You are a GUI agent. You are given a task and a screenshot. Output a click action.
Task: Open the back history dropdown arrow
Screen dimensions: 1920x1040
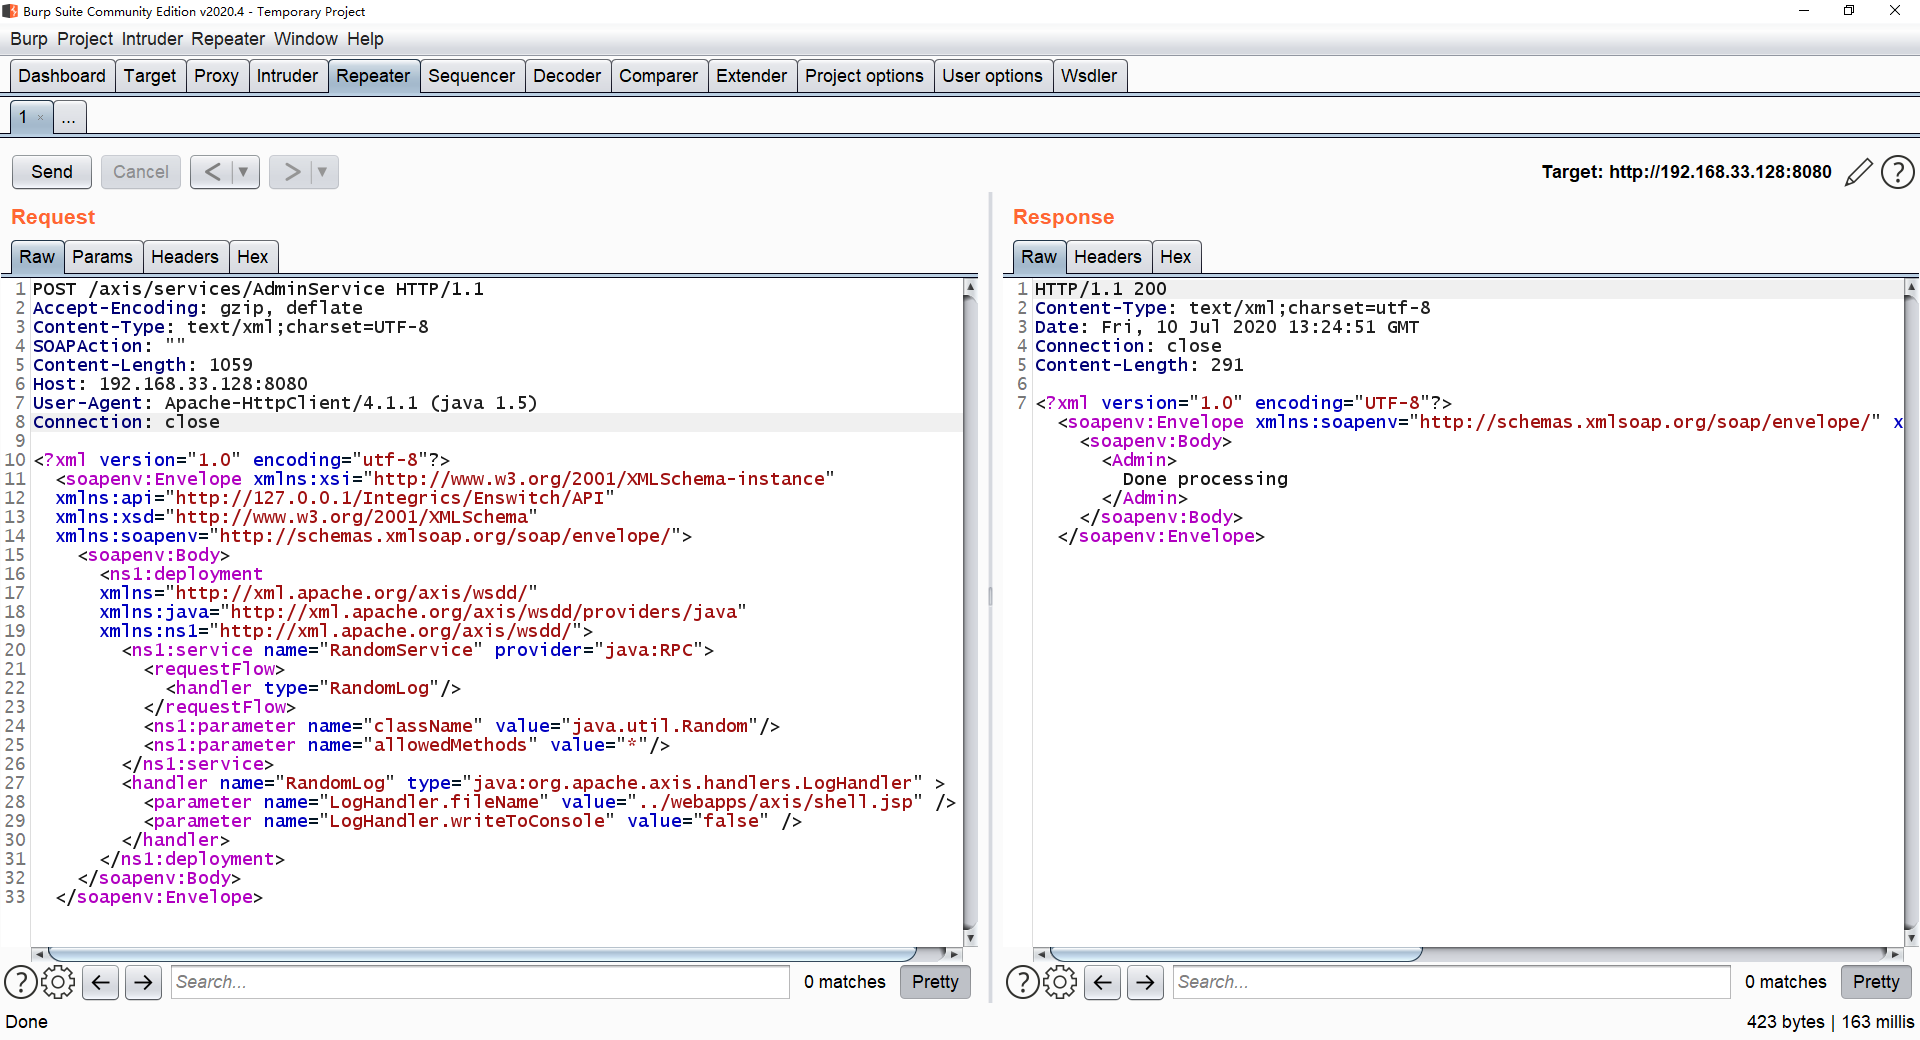[243, 172]
